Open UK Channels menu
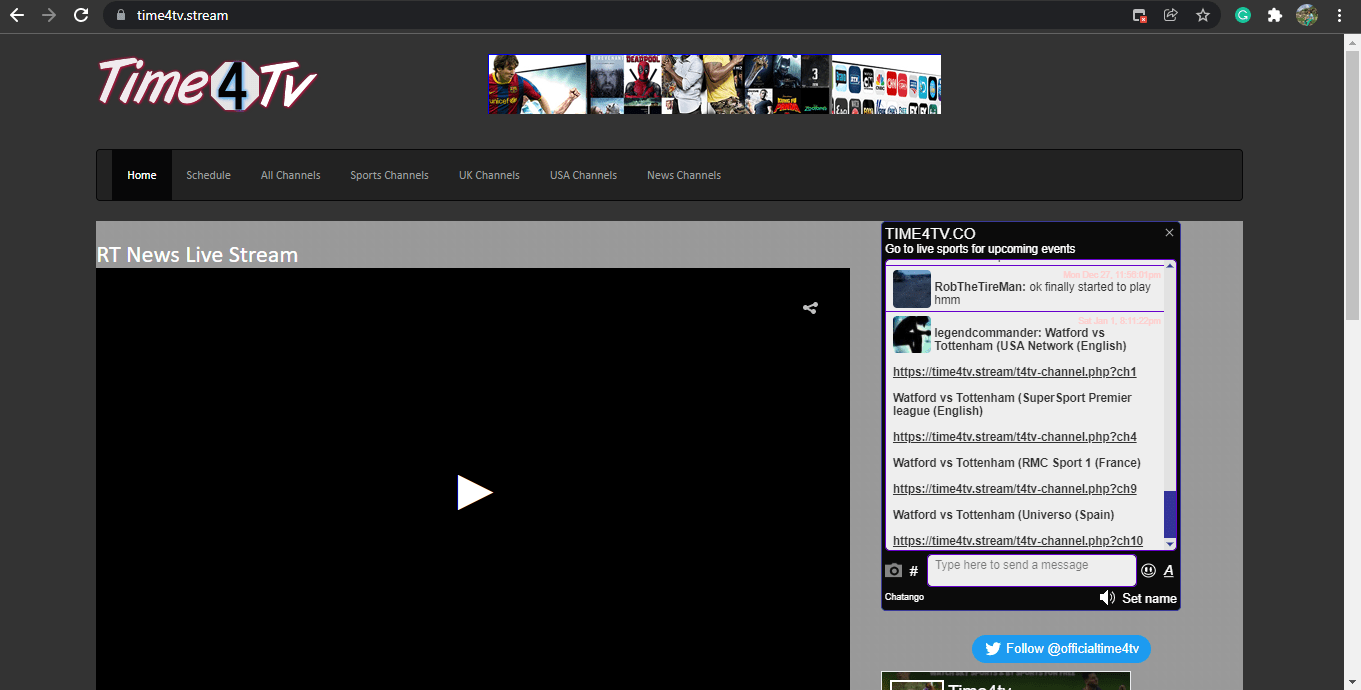This screenshot has width=1361, height=690. coord(489,175)
